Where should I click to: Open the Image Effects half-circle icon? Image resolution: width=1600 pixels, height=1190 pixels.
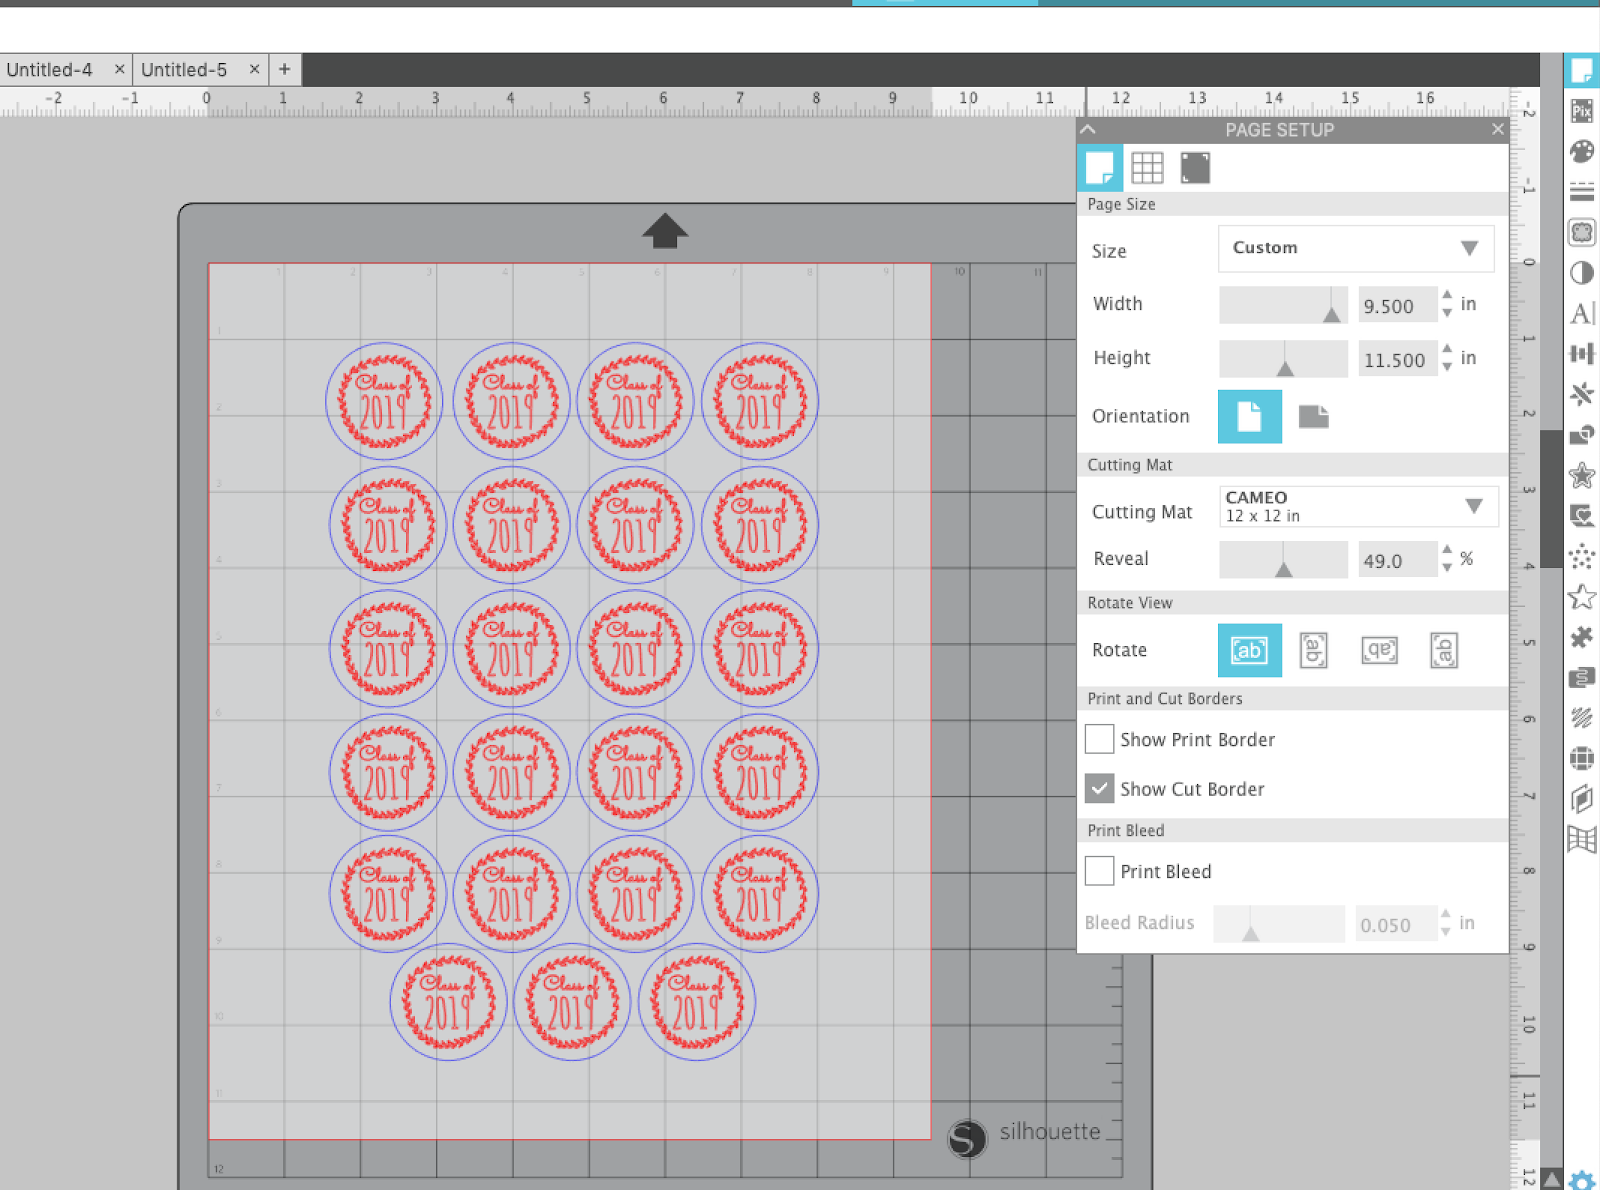click(x=1582, y=273)
